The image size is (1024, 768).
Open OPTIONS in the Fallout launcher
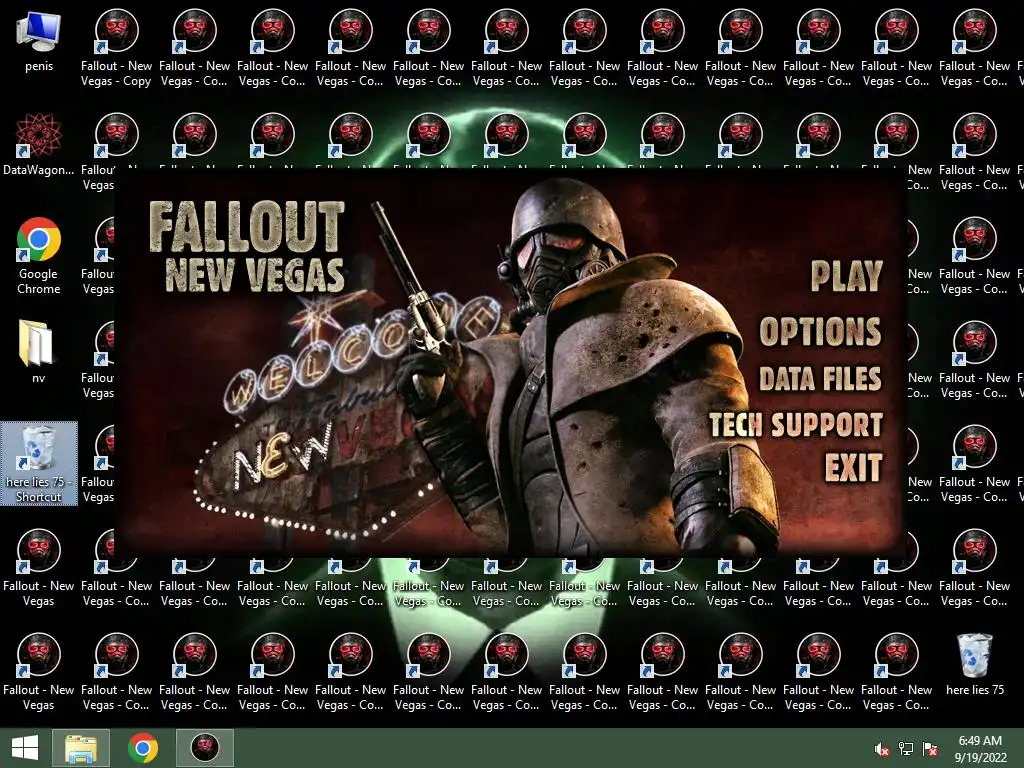coord(820,331)
